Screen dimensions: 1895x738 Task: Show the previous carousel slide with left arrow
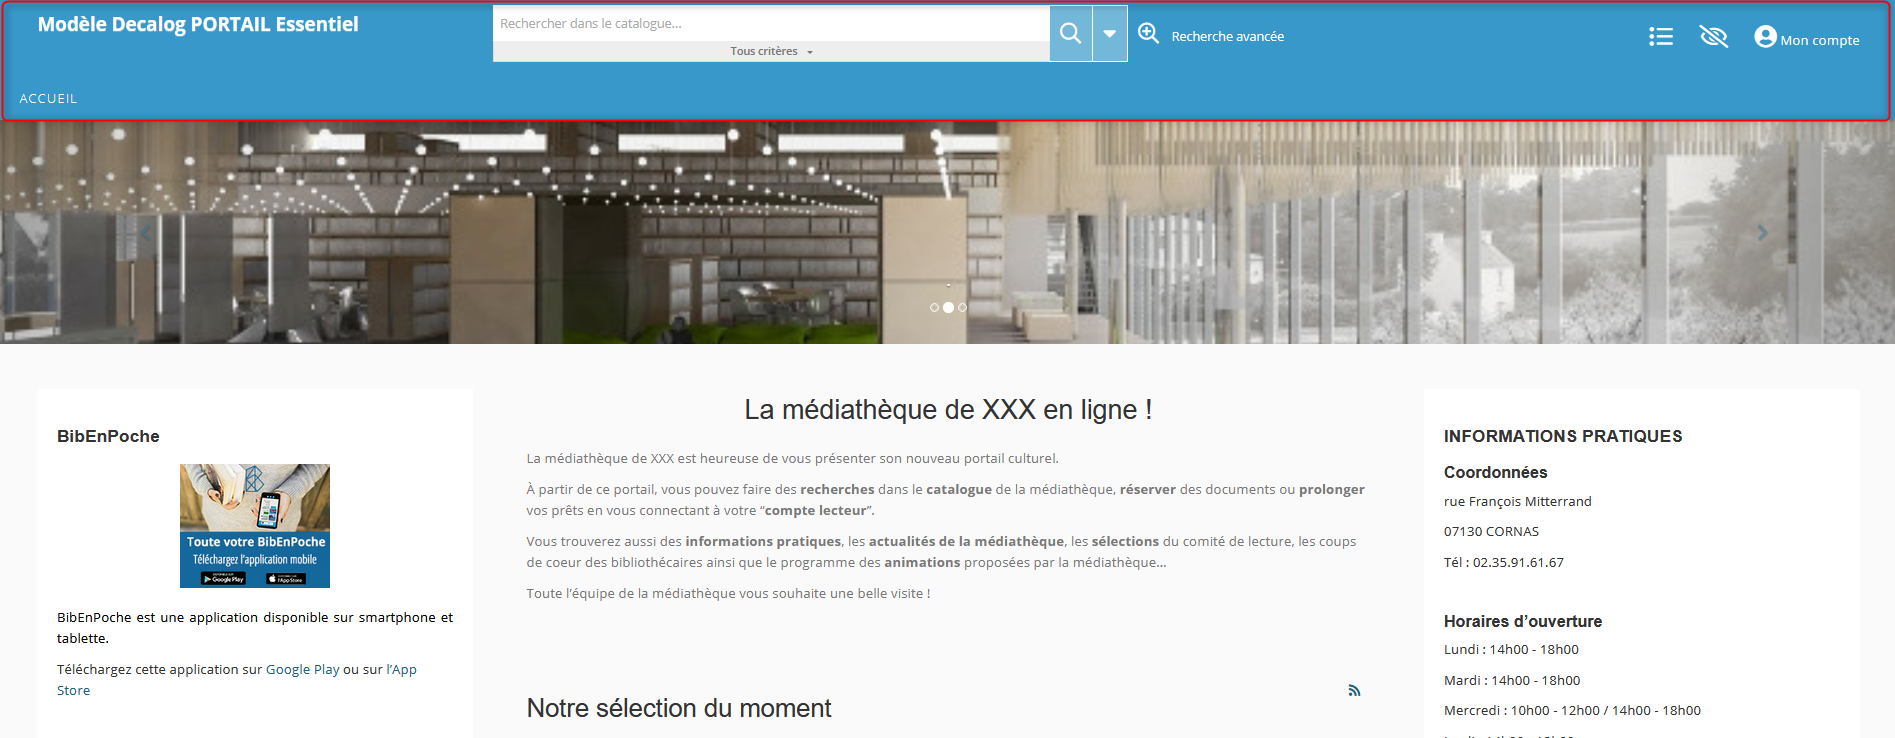pos(145,233)
